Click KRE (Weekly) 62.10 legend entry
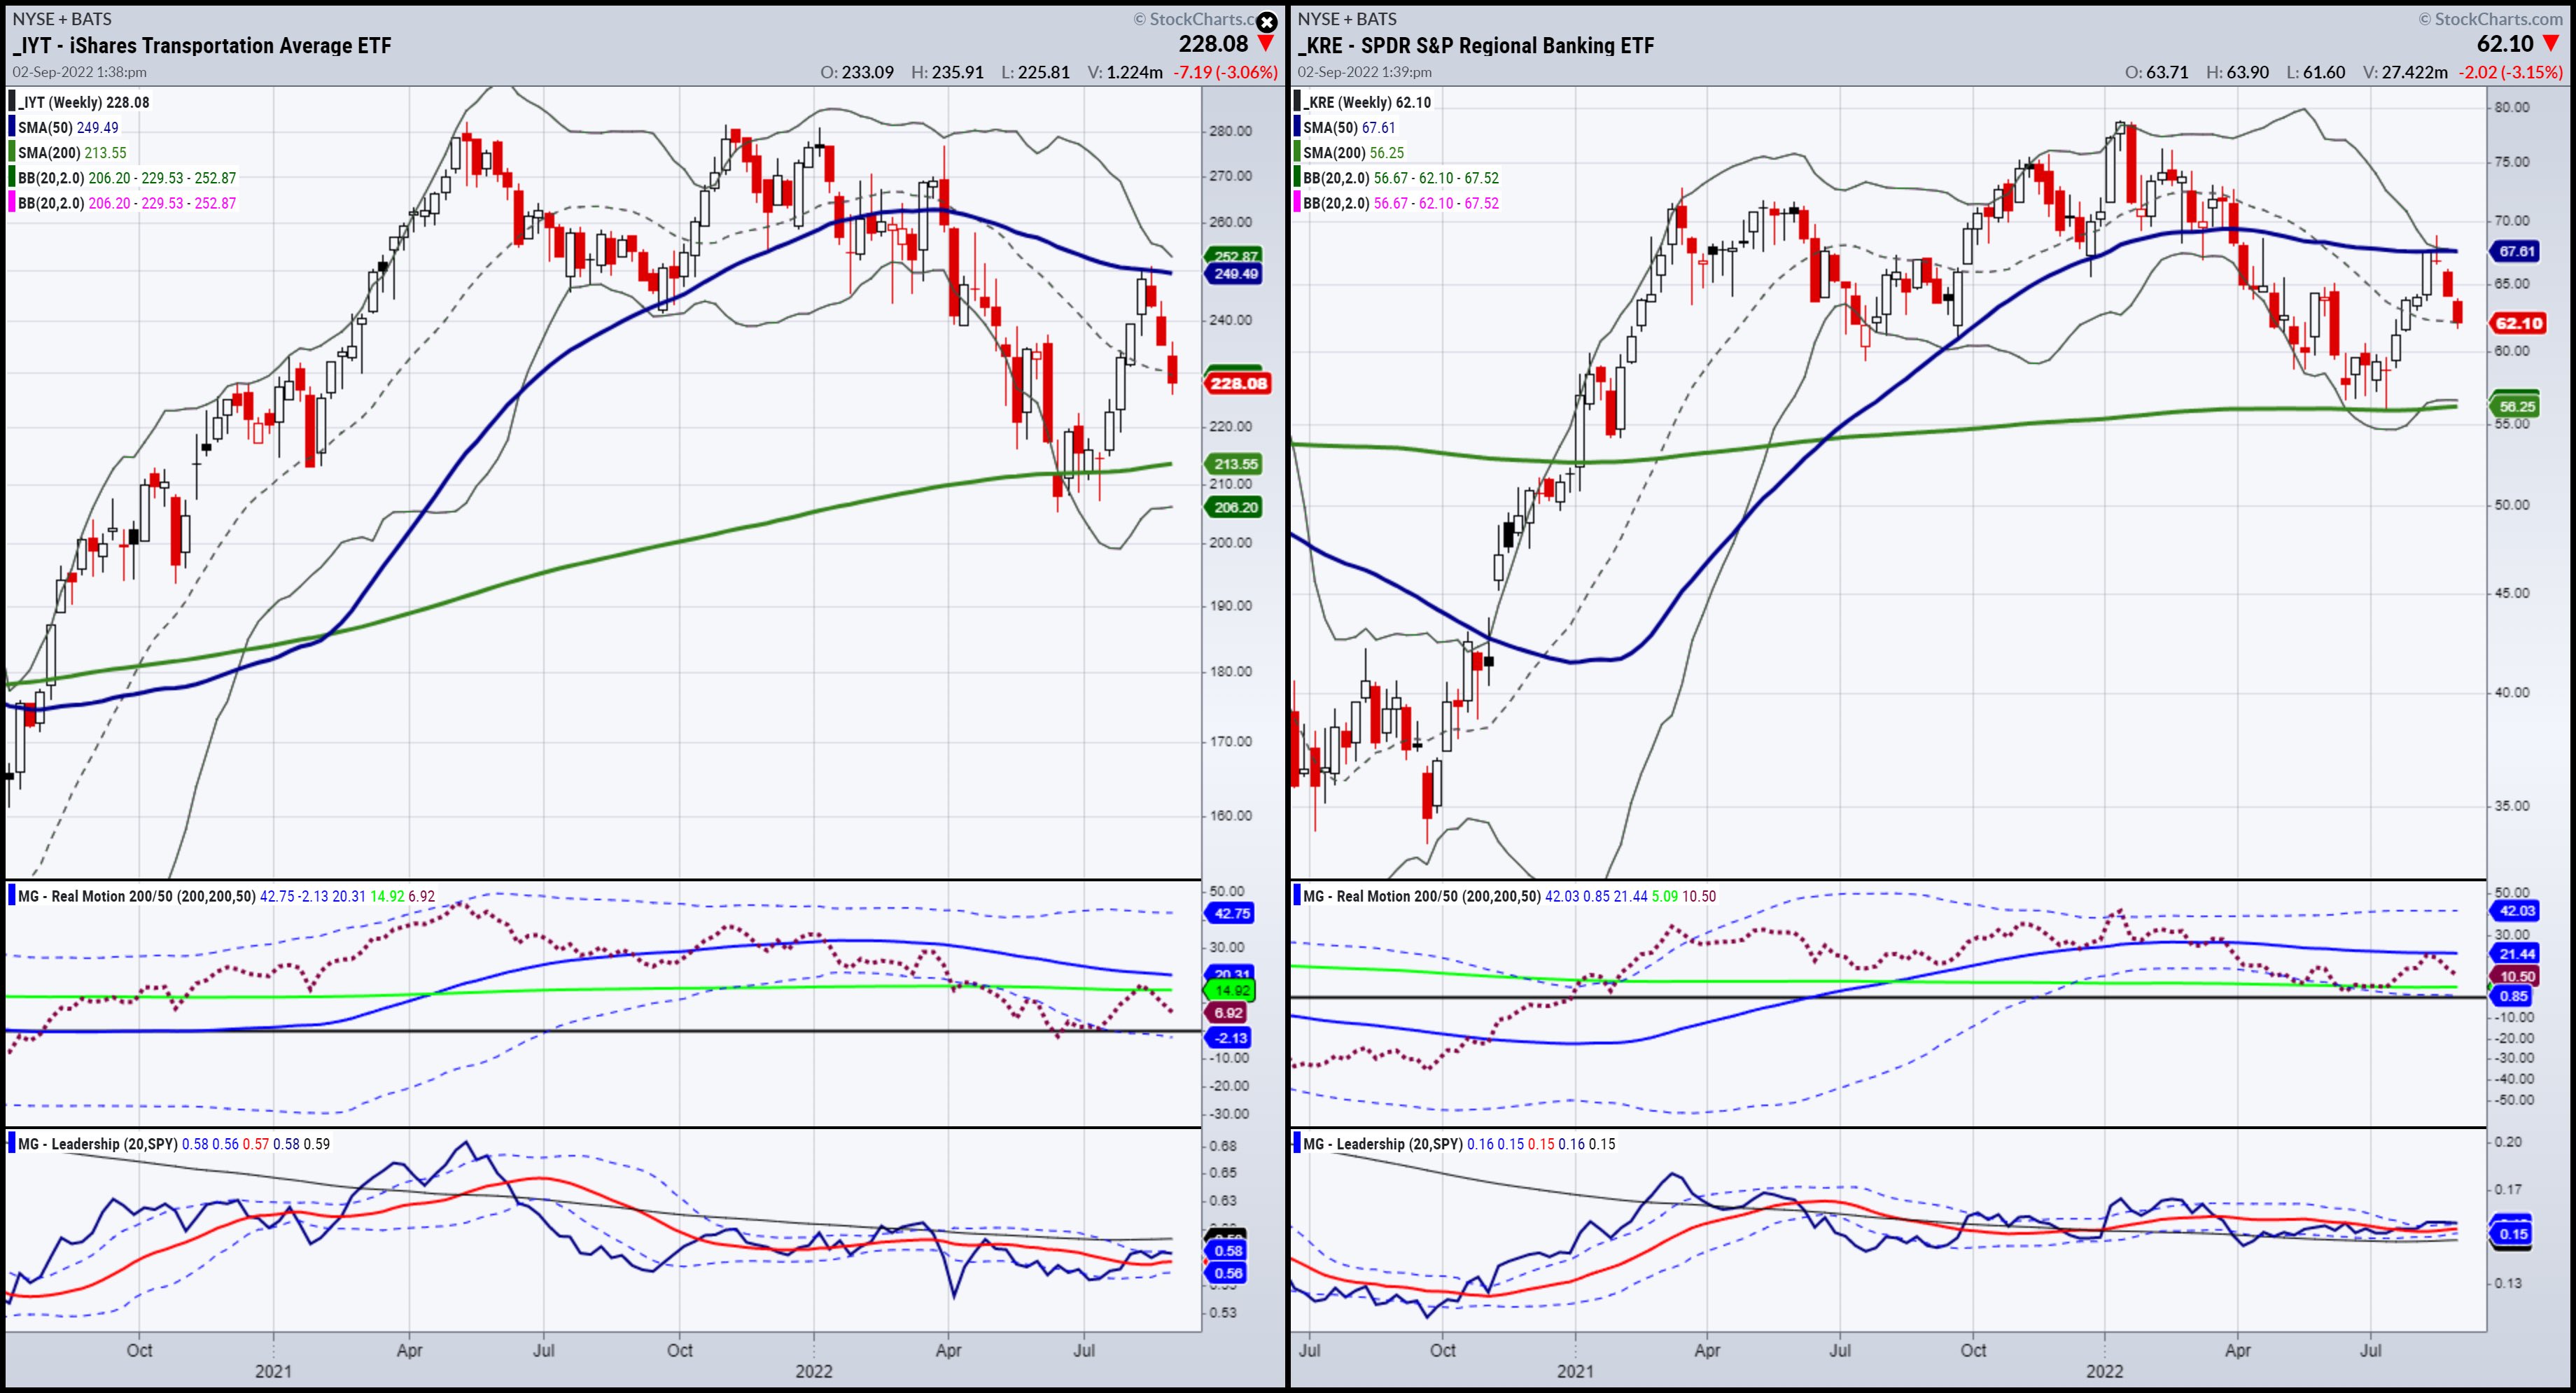 pyautogui.click(x=1366, y=102)
